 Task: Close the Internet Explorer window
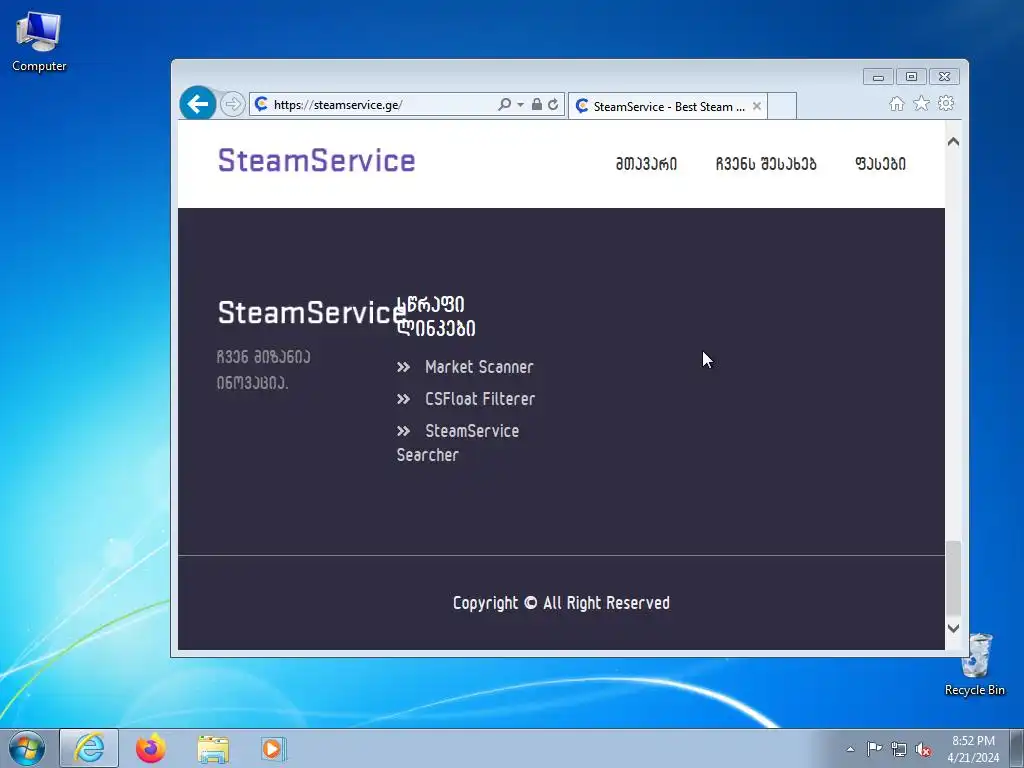click(944, 77)
